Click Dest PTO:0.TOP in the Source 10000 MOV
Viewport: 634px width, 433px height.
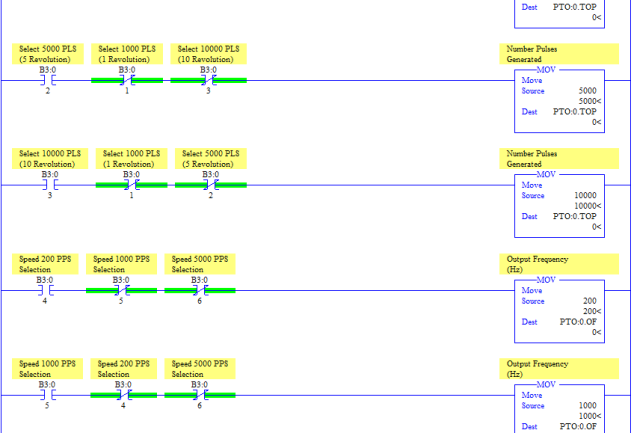[575, 216]
